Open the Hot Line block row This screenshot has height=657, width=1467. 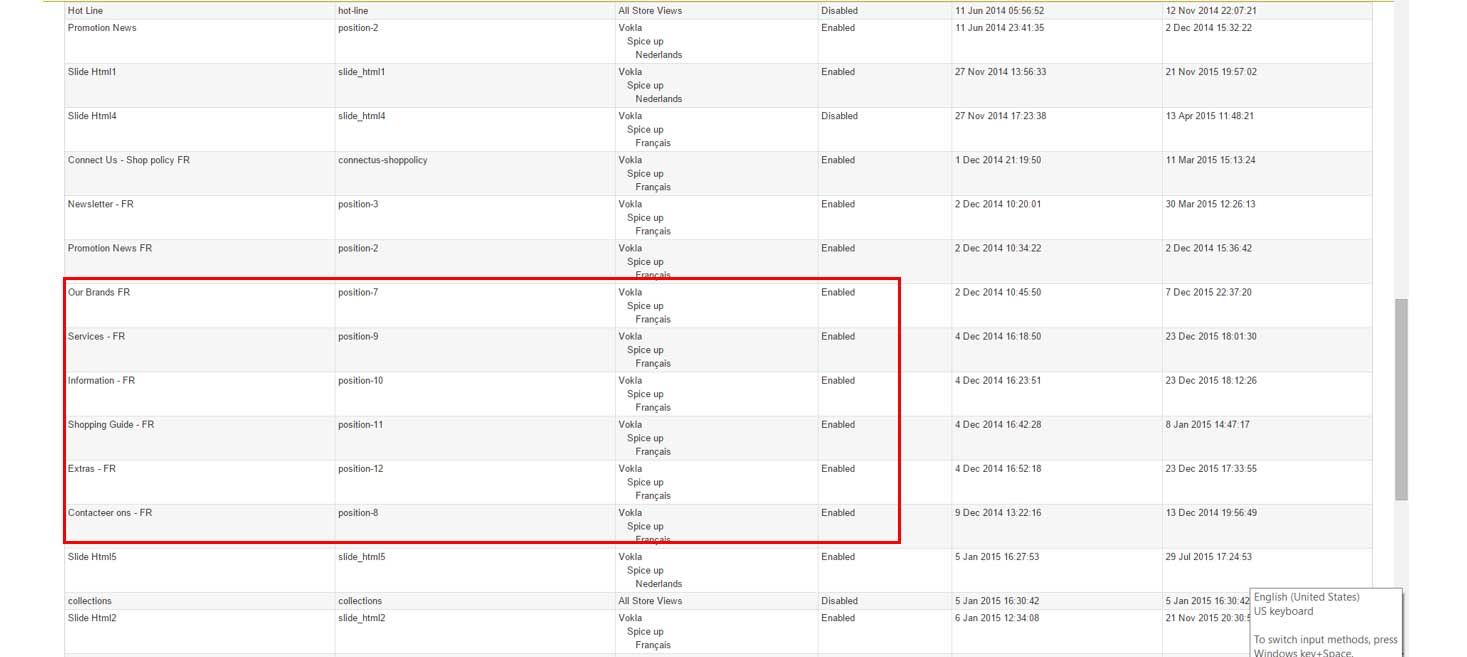click(x=85, y=11)
